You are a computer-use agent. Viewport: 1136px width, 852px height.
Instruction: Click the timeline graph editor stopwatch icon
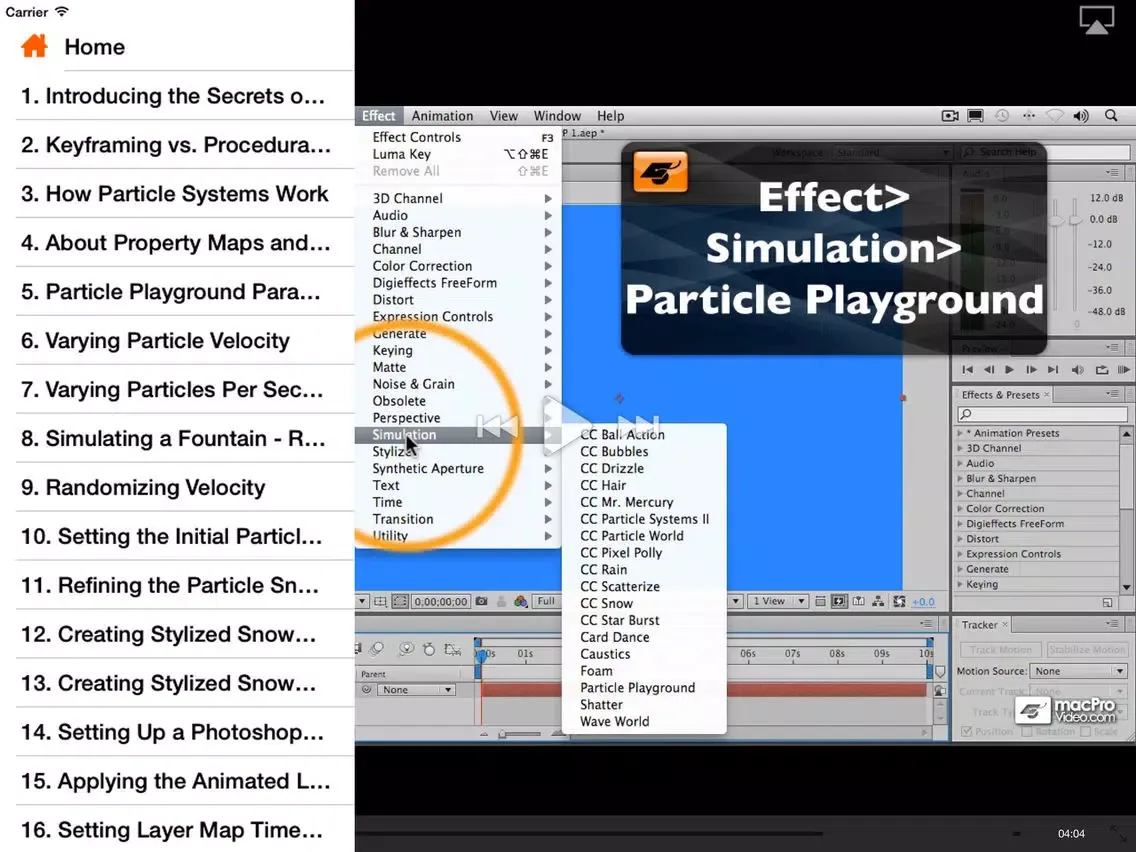(429, 649)
